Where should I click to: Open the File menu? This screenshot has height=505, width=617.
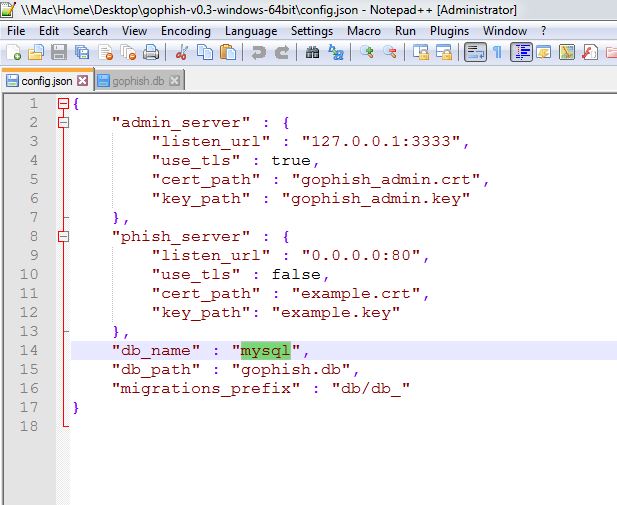click(16, 31)
